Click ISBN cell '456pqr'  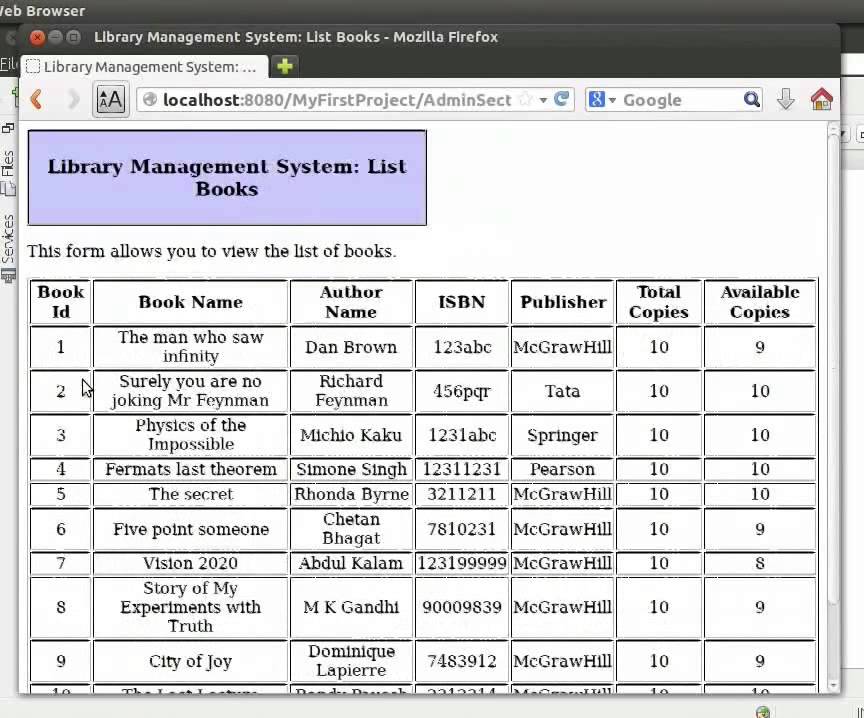coord(462,391)
